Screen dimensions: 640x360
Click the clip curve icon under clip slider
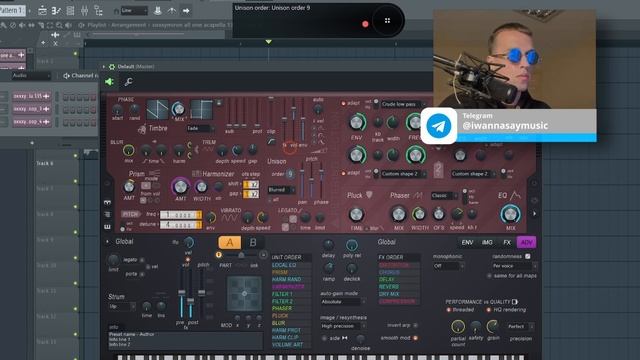(x=271, y=142)
